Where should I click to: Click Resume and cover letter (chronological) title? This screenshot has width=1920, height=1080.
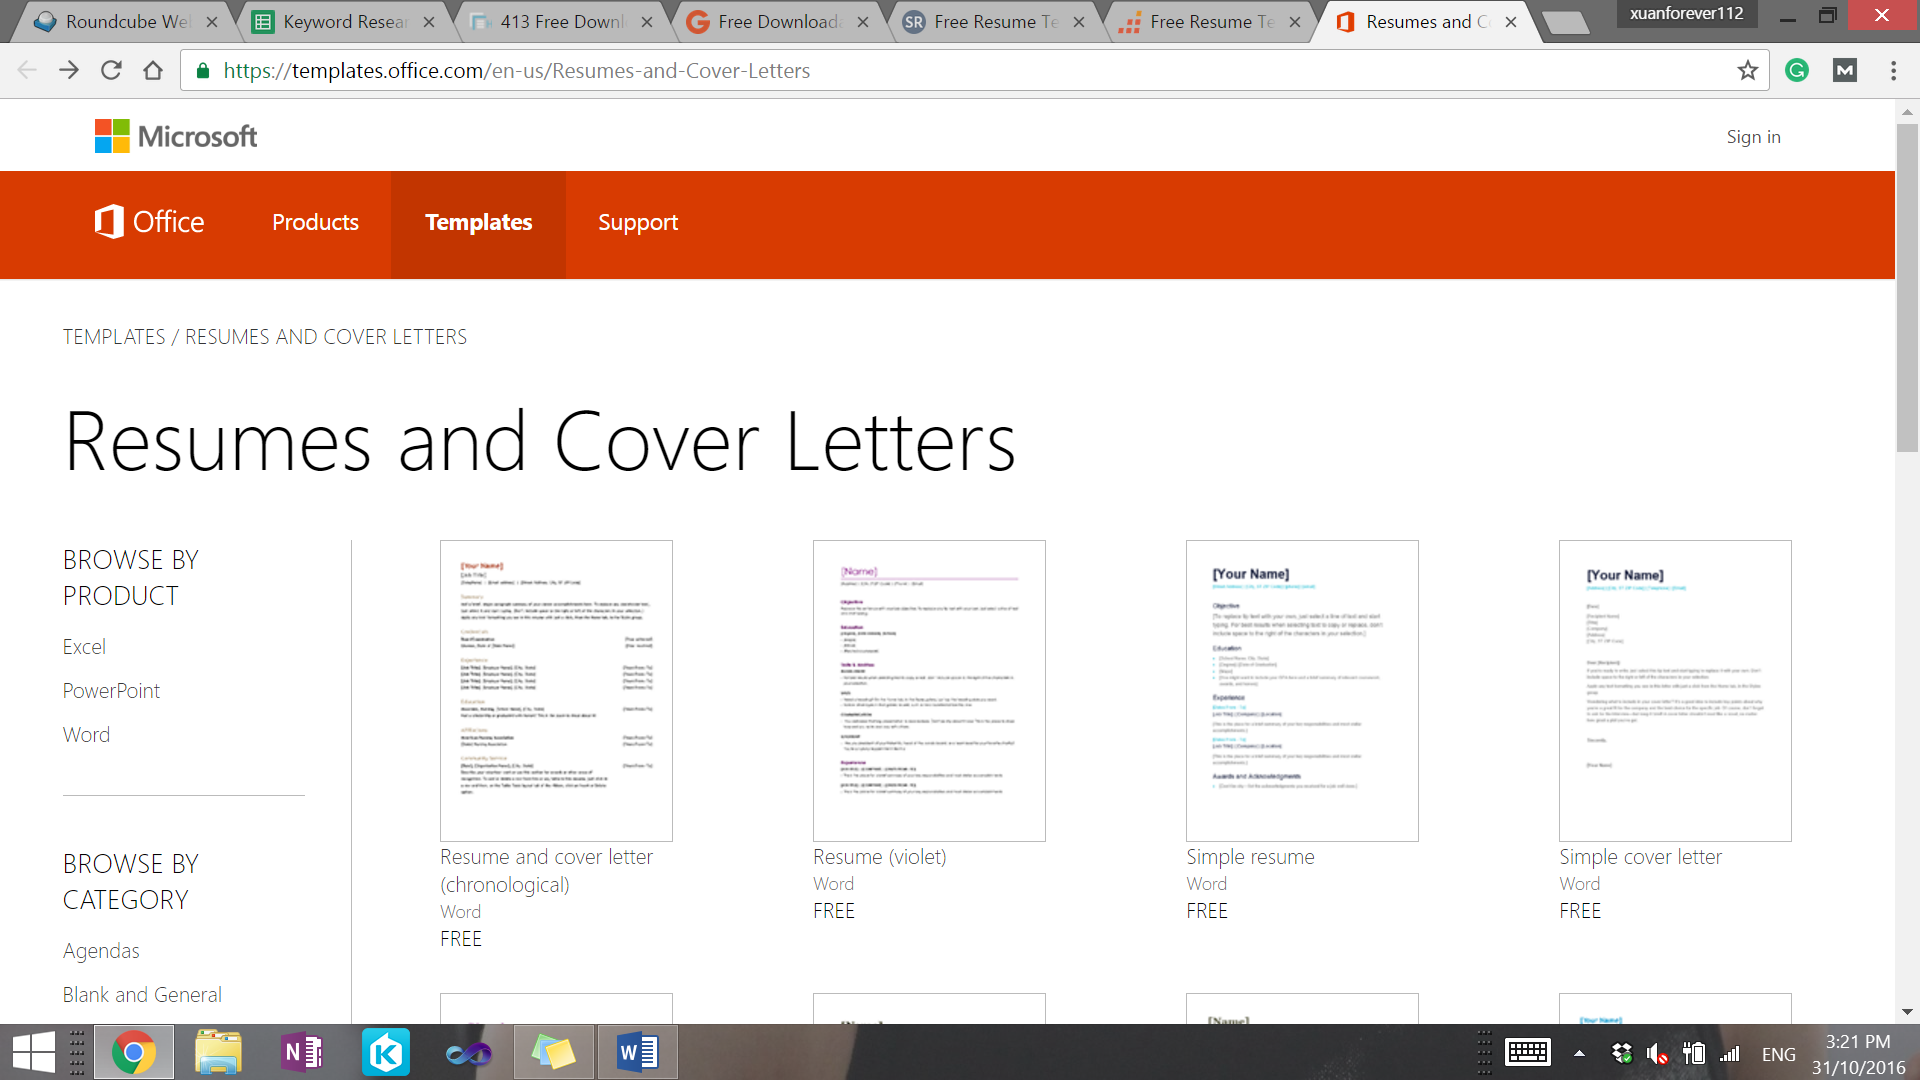546,871
